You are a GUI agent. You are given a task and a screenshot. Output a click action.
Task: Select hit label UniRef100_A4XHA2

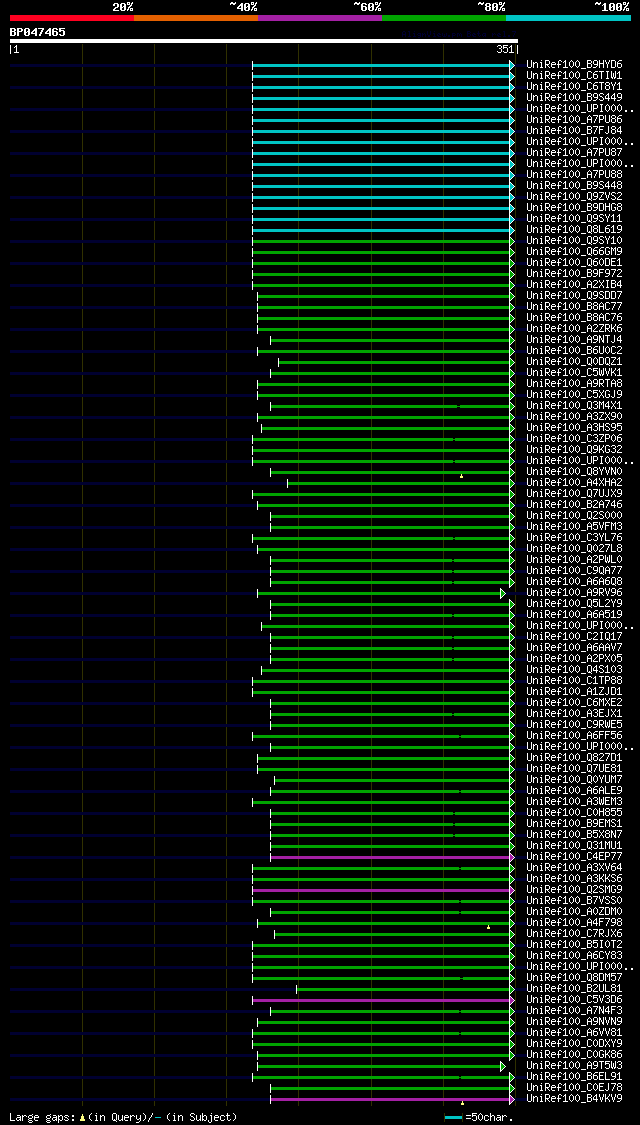[574, 483]
